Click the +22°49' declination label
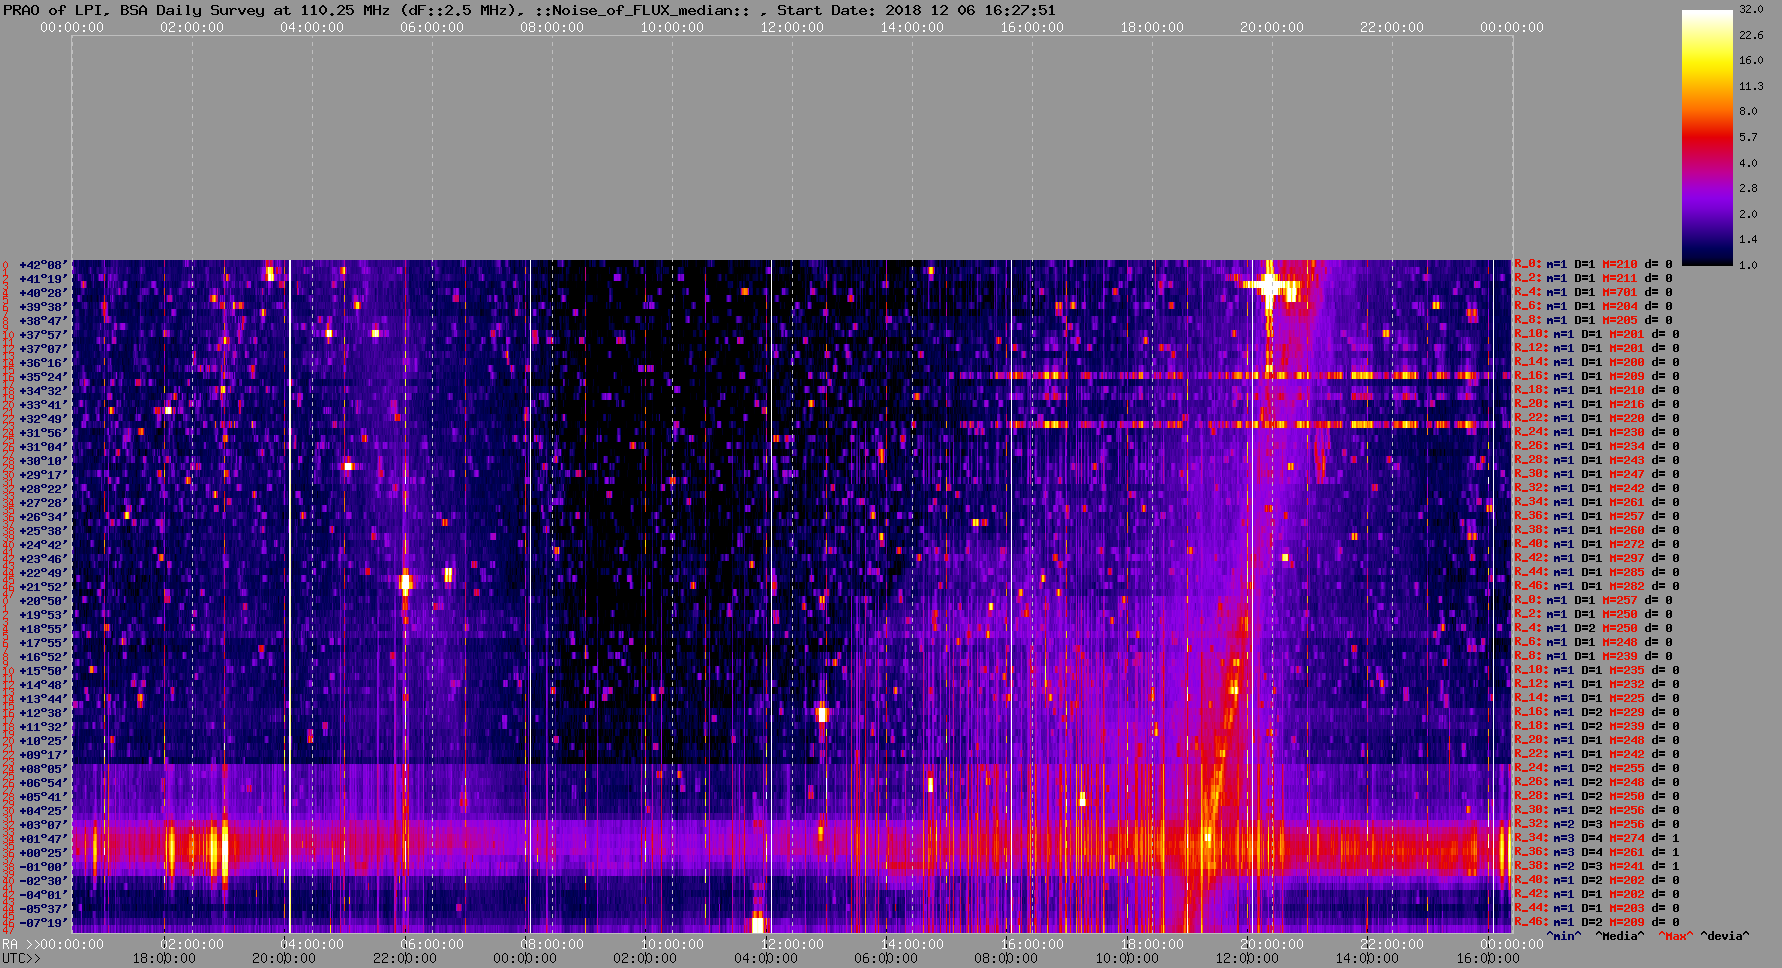 click(x=44, y=573)
